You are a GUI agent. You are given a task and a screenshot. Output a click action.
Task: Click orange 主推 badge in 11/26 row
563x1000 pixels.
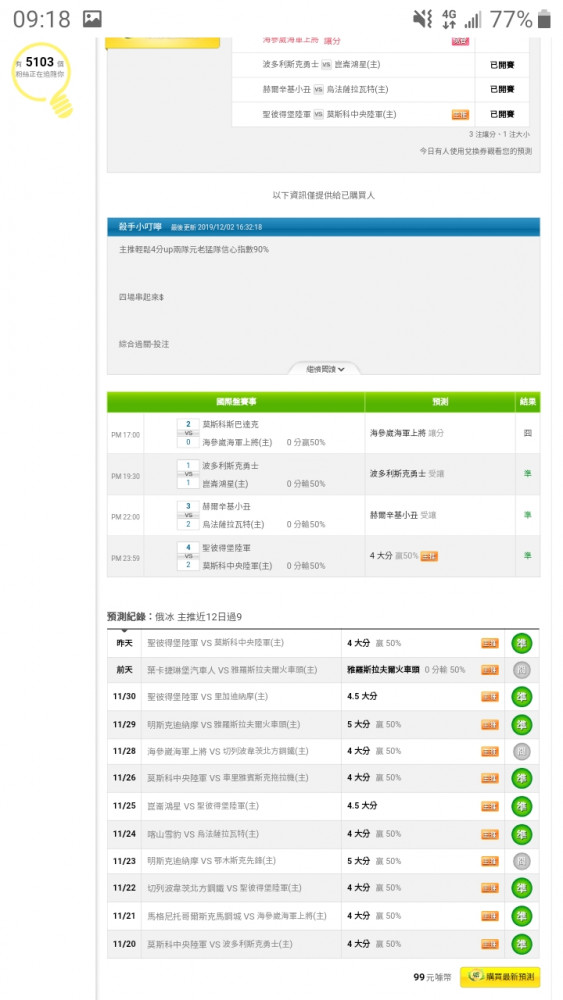click(490, 778)
